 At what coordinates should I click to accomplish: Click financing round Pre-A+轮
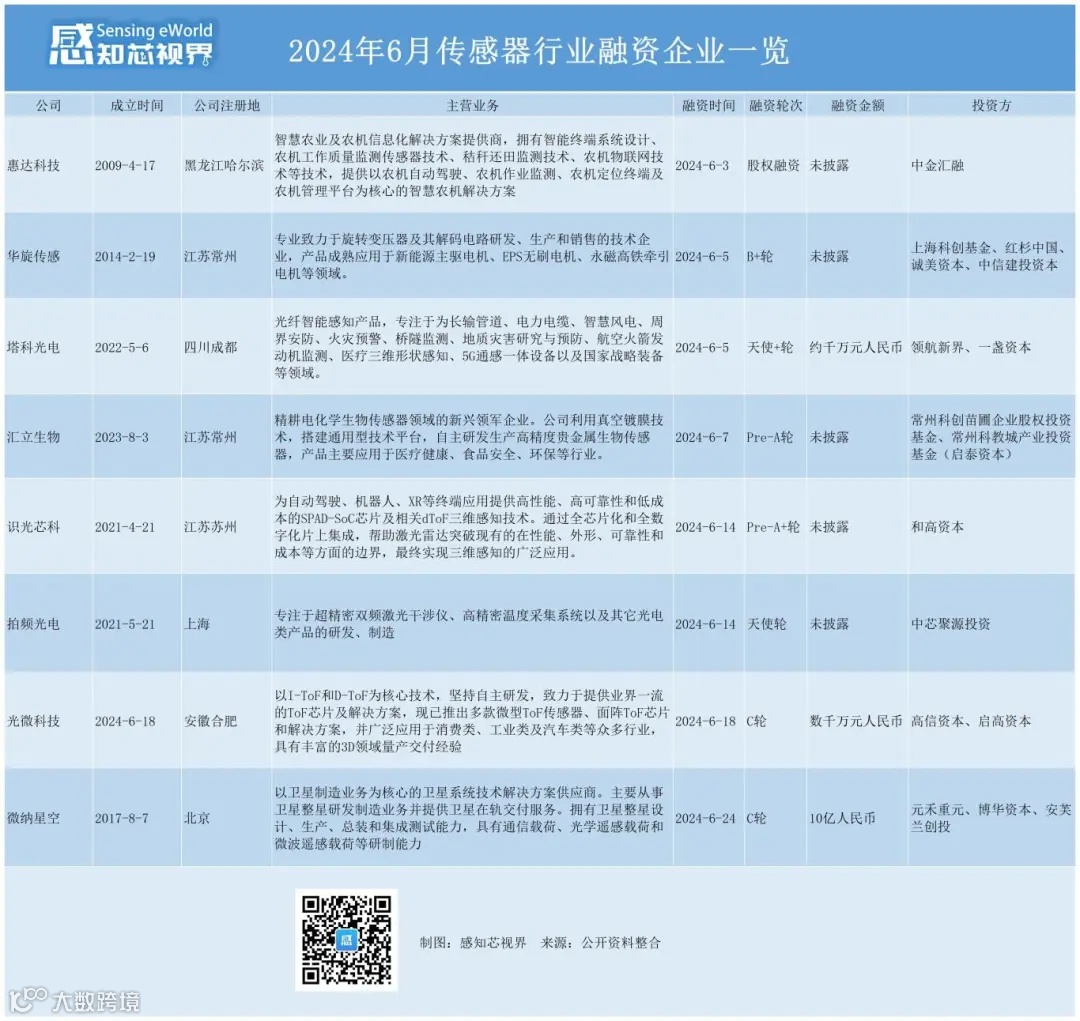(773, 527)
